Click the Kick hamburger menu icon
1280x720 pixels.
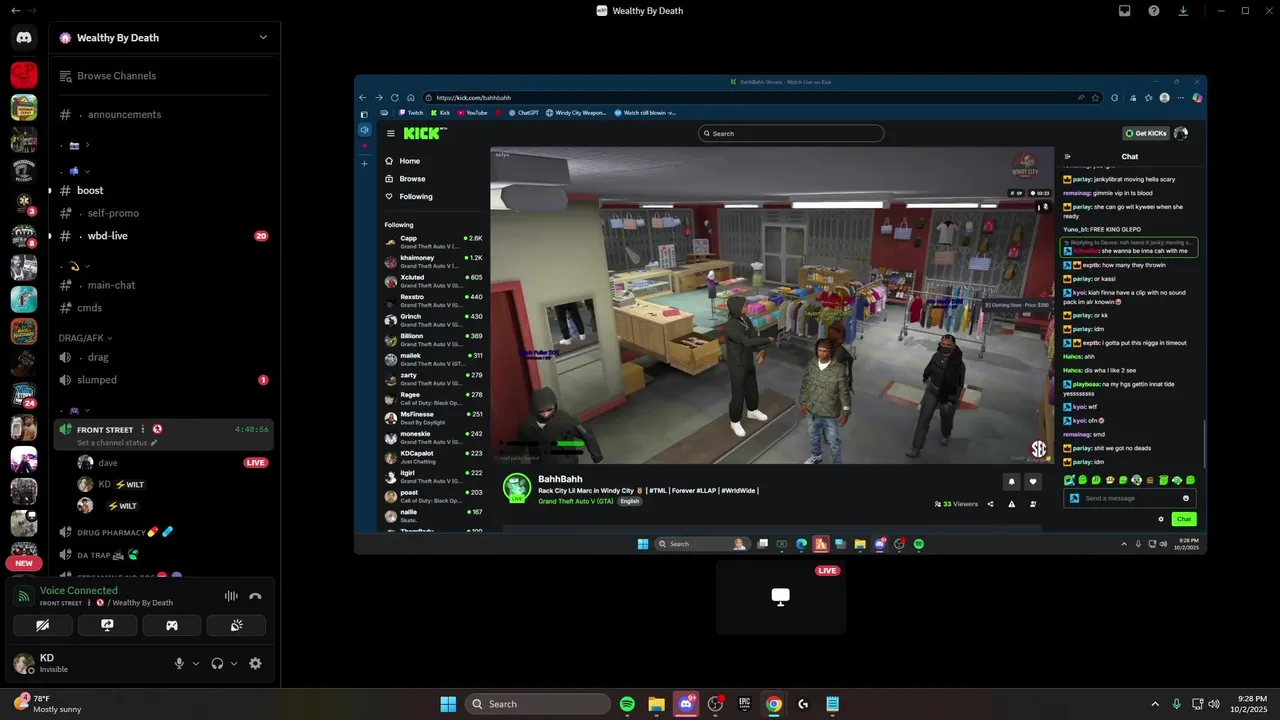[390, 133]
